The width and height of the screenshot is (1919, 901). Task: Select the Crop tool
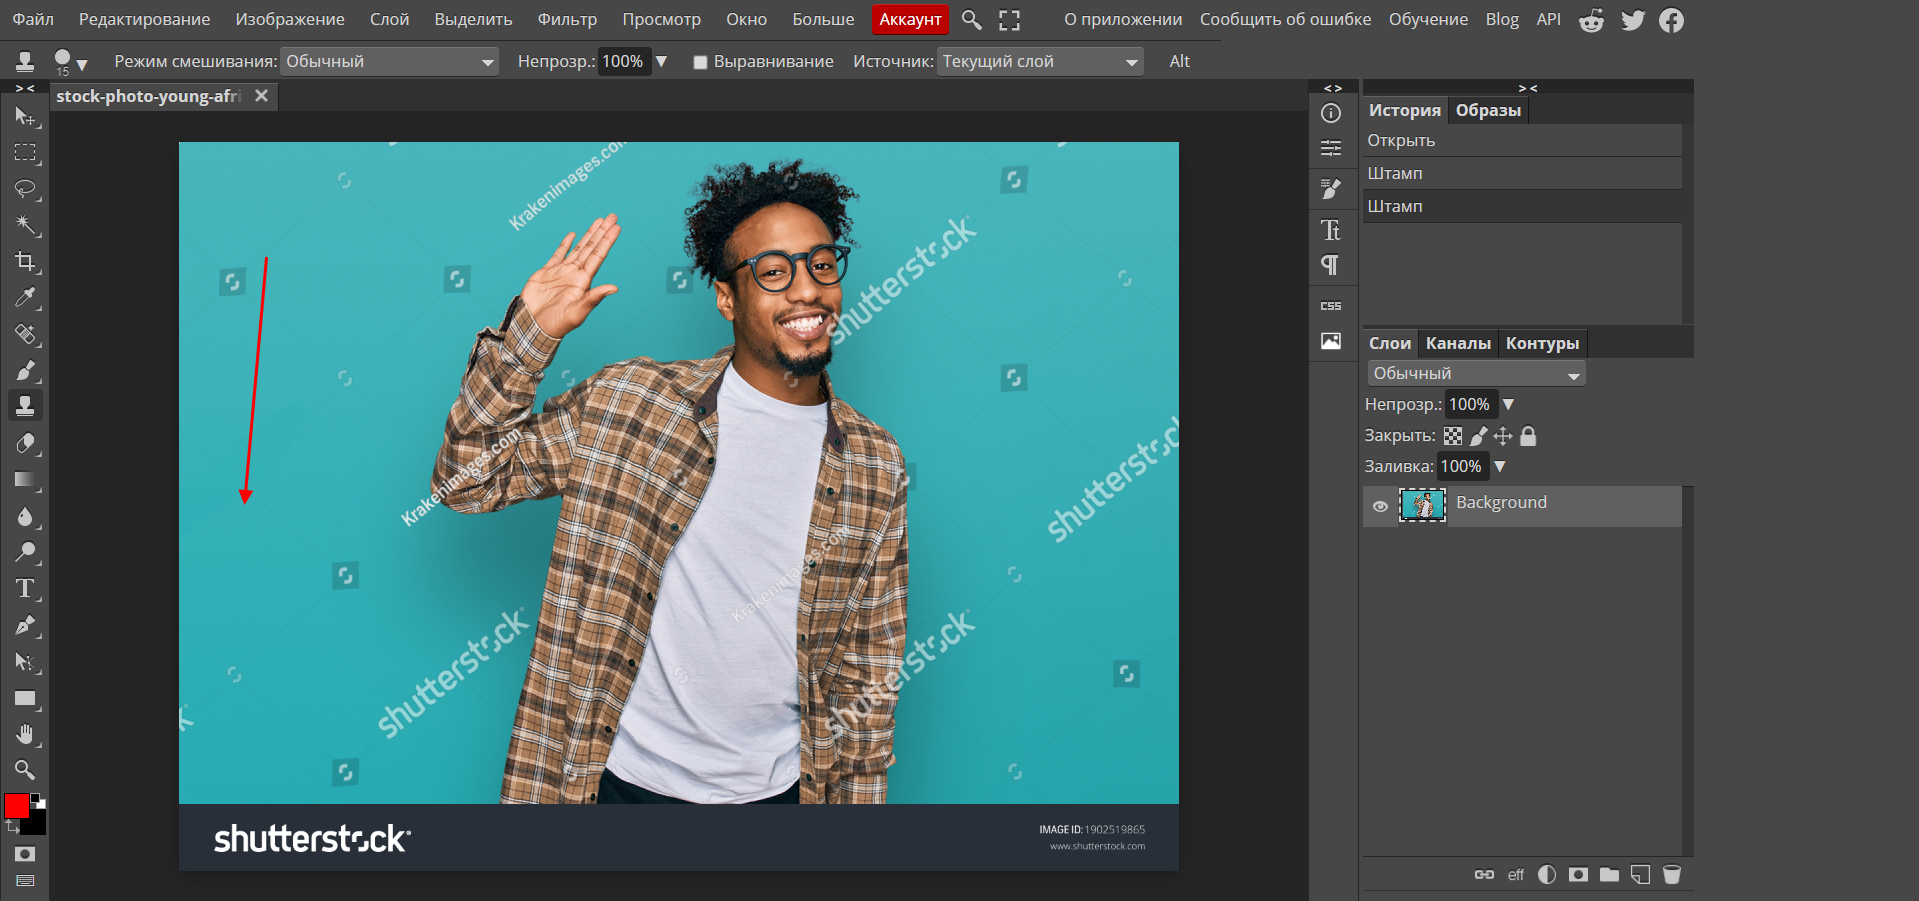tap(25, 262)
